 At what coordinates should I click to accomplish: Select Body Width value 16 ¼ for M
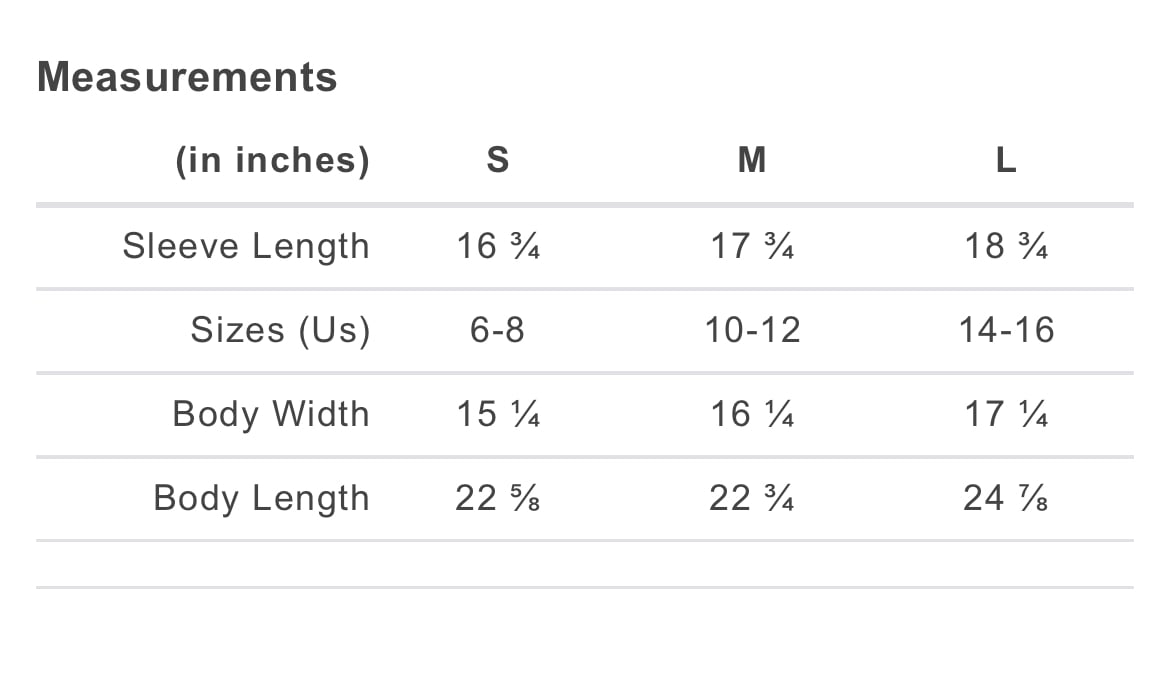[x=752, y=414]
